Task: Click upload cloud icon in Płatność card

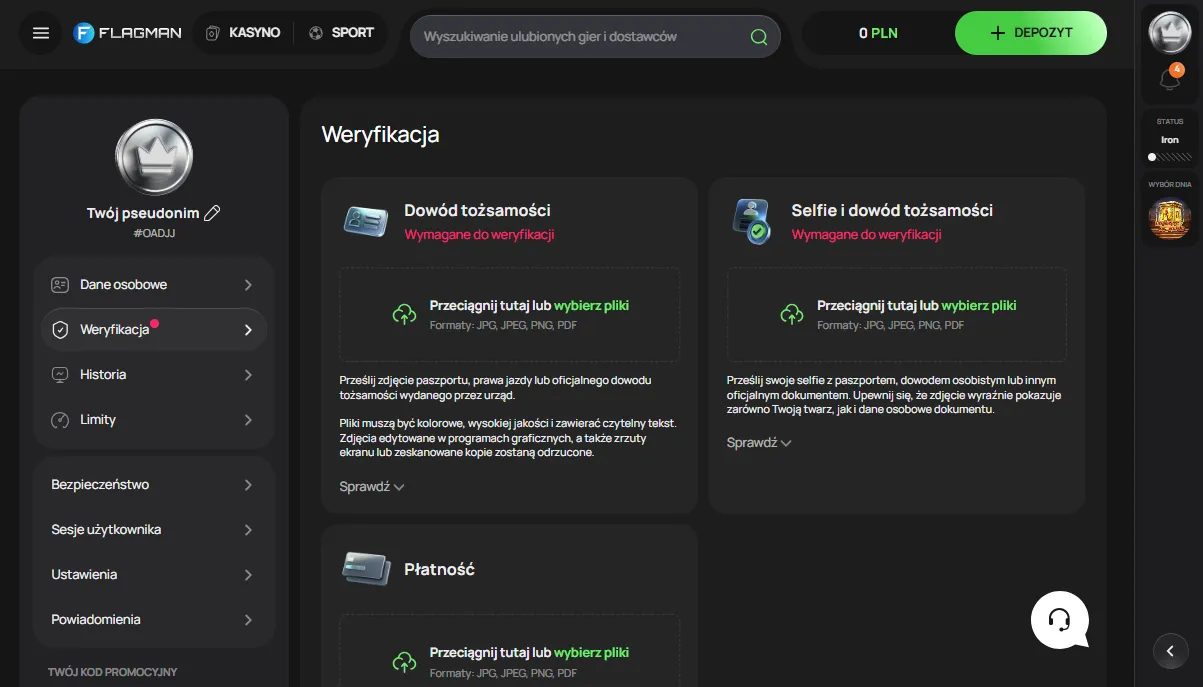Action: pos(404,661)
